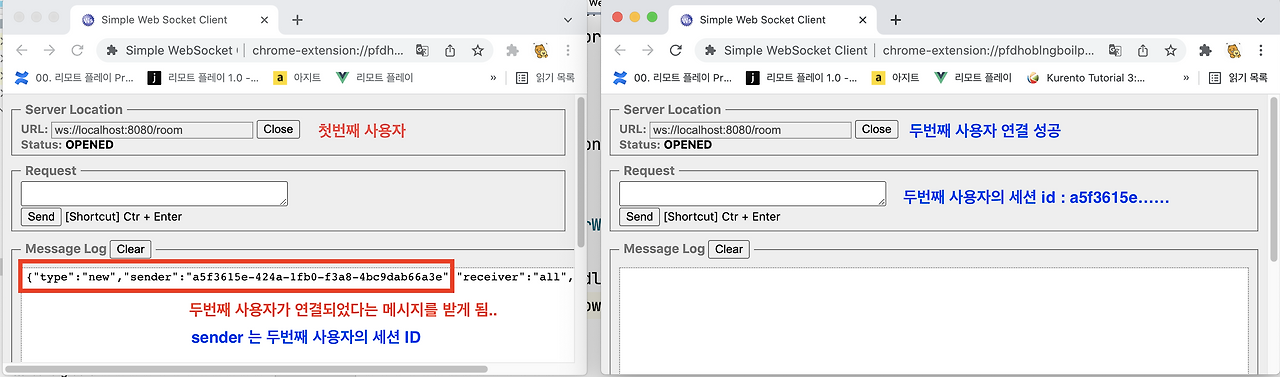
Task: Share this page from left window address bar
Action: coord(451,50)
